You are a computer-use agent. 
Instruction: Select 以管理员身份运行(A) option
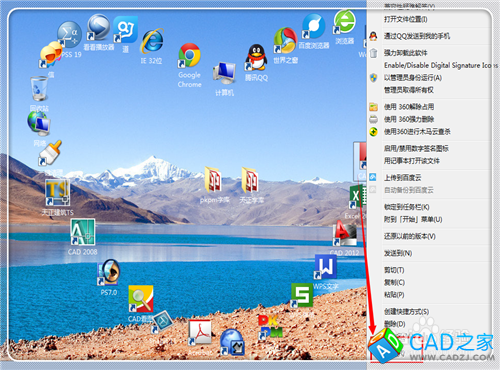click(413, 78)
